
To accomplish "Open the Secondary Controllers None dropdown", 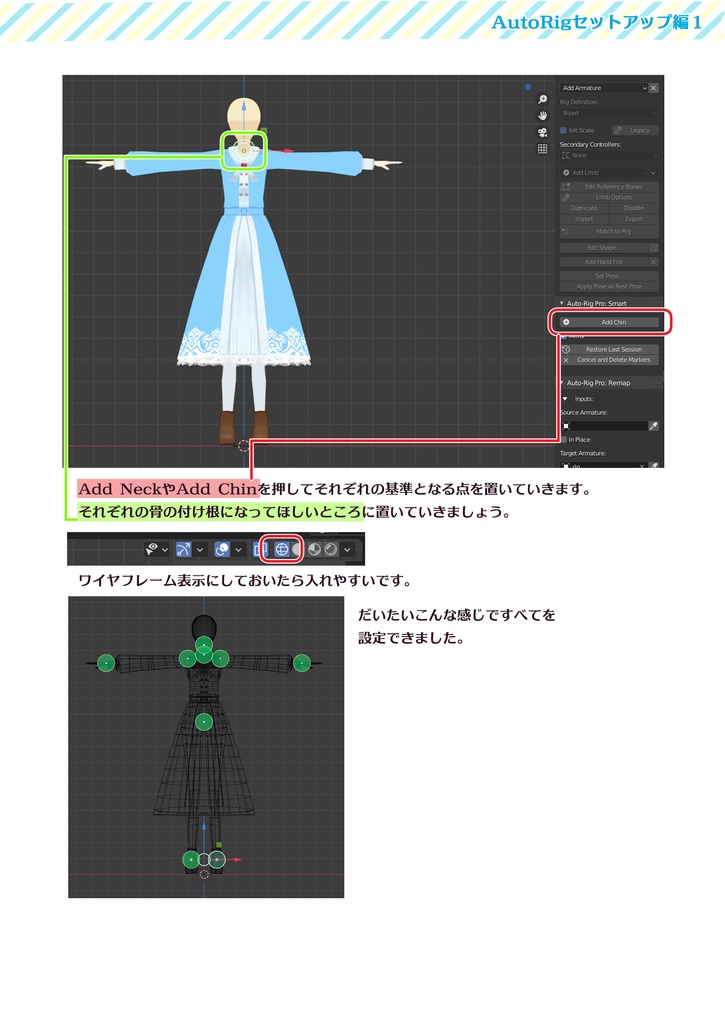I will (x=609, y=155).
